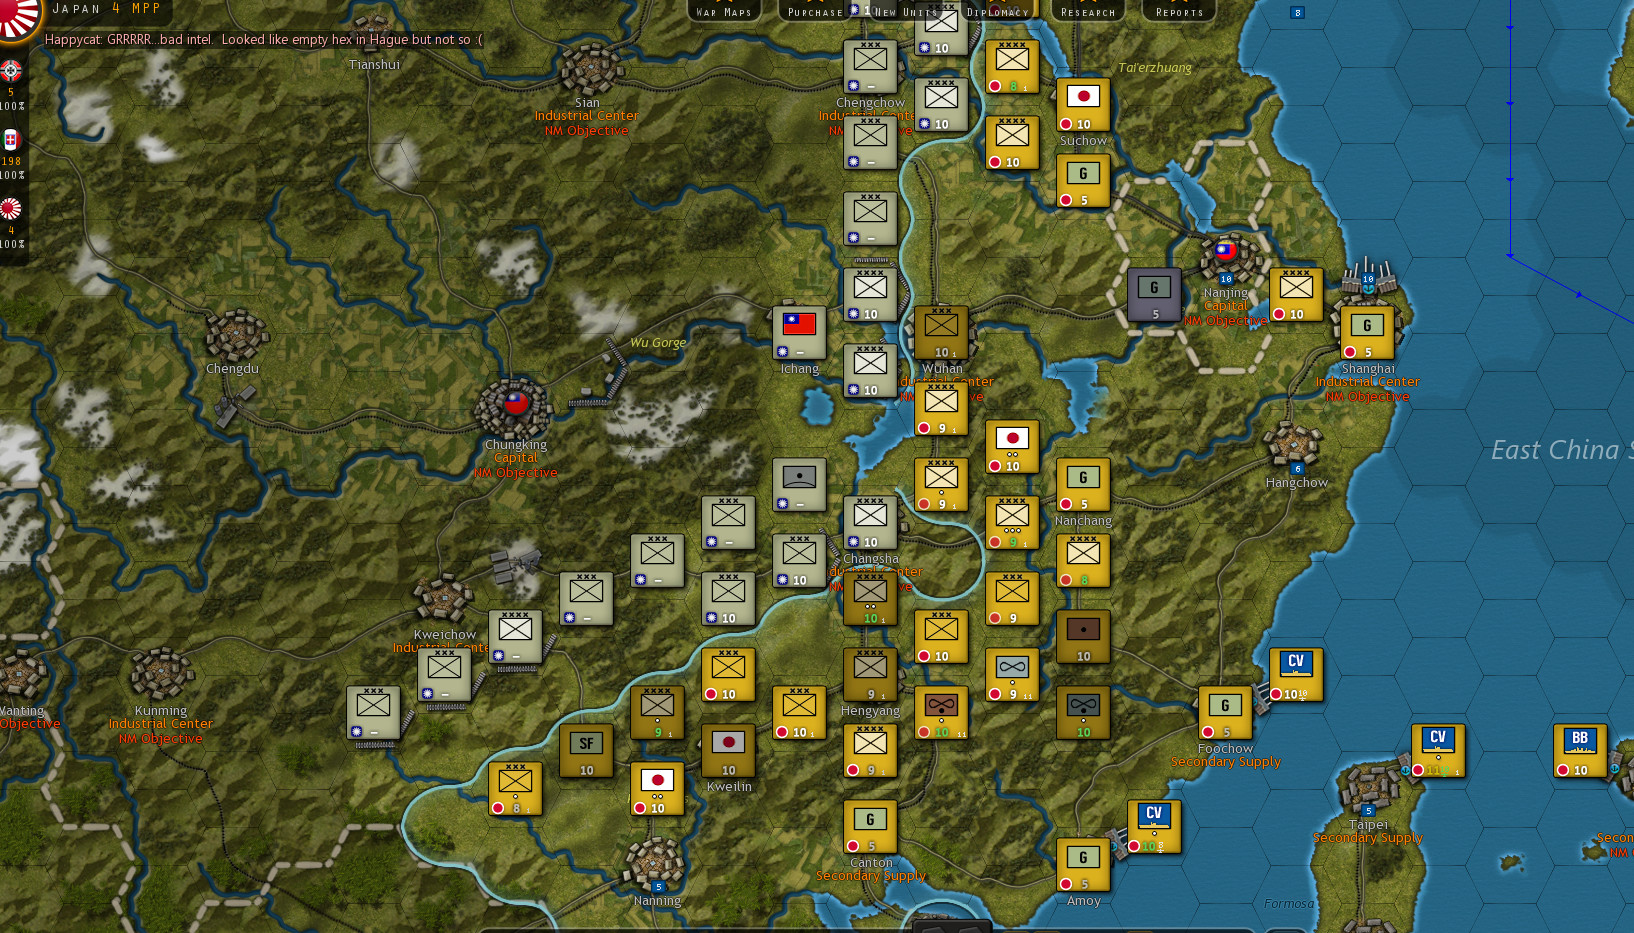The image size is (1634, 933).
Task: Open the War Maps menu
Action: tap(724, 11)
